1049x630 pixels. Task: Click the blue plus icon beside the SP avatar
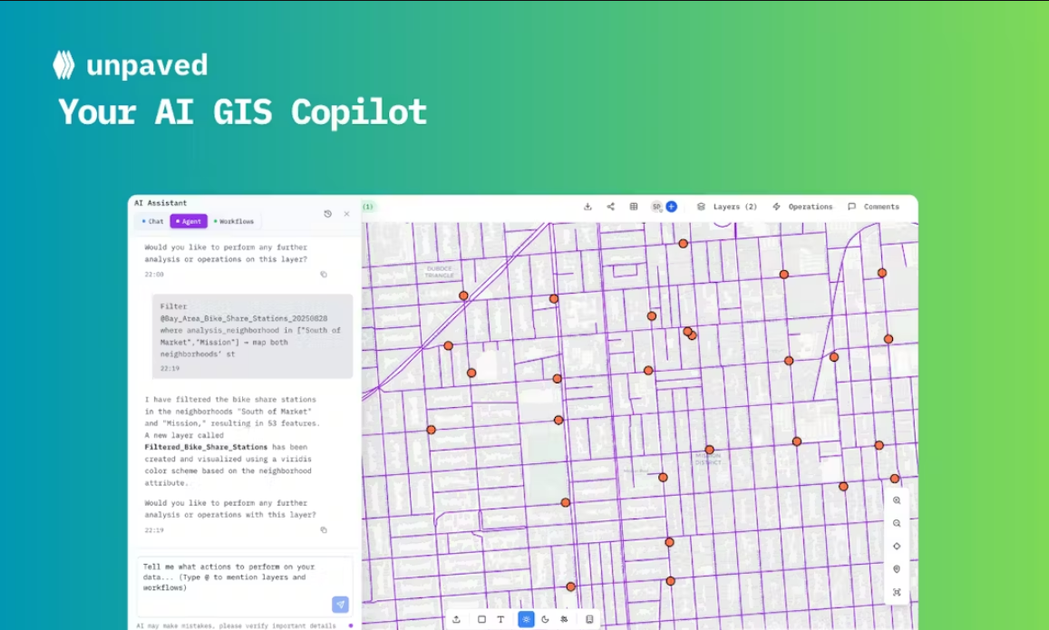[x=671, y=206]
